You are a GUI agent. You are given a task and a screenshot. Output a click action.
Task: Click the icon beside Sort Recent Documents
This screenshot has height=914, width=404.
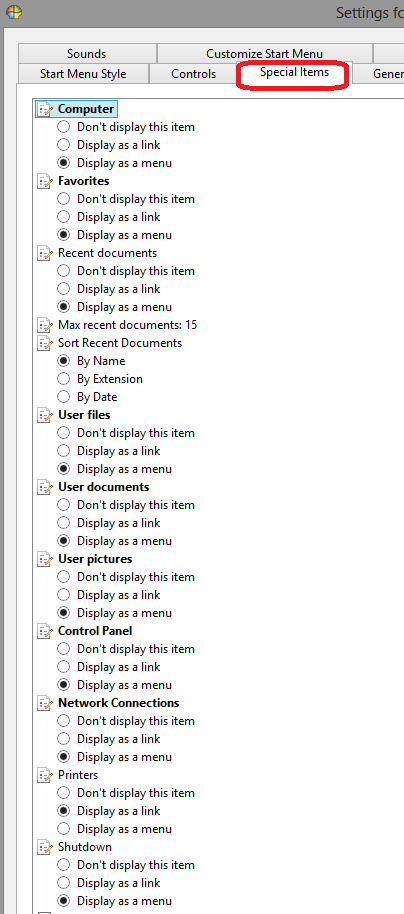(x=45, y=343)
